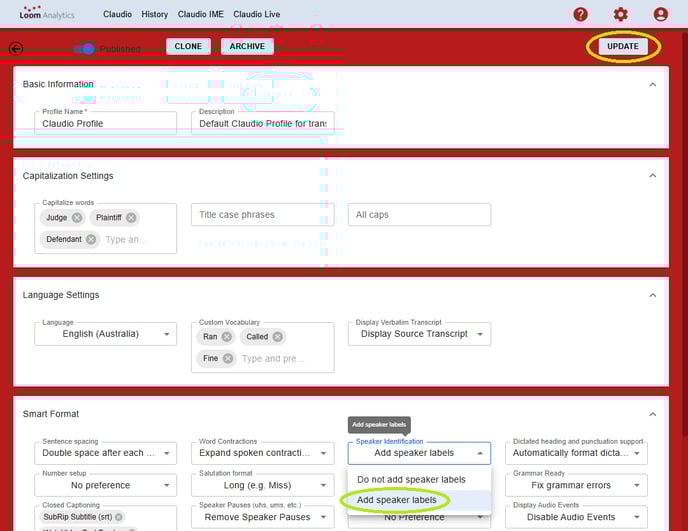Image resolution: width=688 pixels, height=531 pixels.
Task: Remove the Plaintiff chip
Action: coord(131,218)
